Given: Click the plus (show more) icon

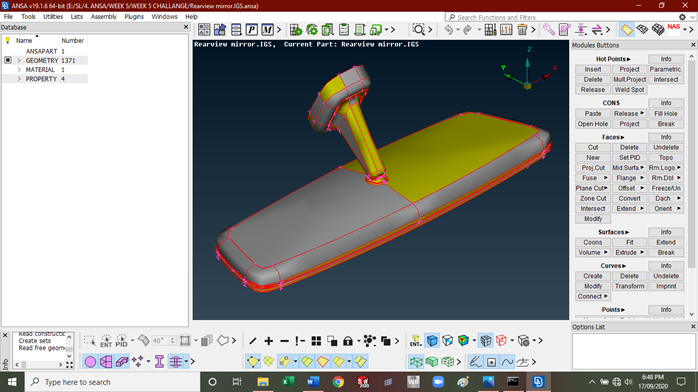Looking at the screenshot, I should [x=268, y=341].
